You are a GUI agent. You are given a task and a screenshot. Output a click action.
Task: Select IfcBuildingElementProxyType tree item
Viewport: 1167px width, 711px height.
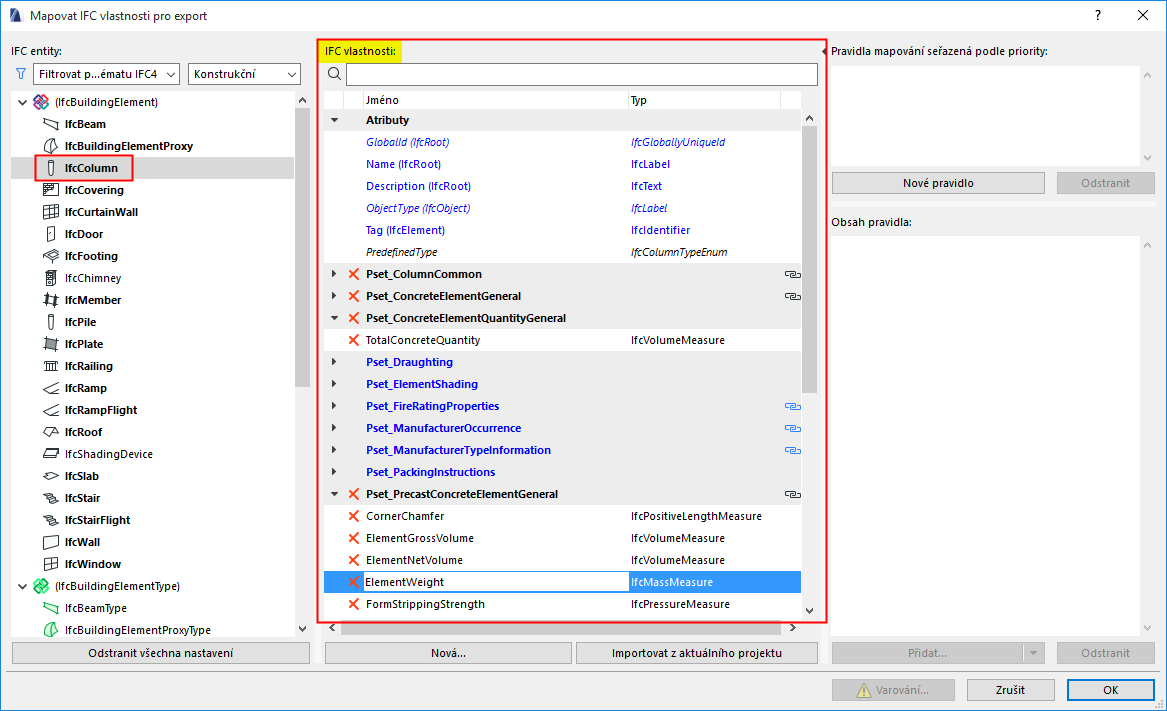coord(137,631)
